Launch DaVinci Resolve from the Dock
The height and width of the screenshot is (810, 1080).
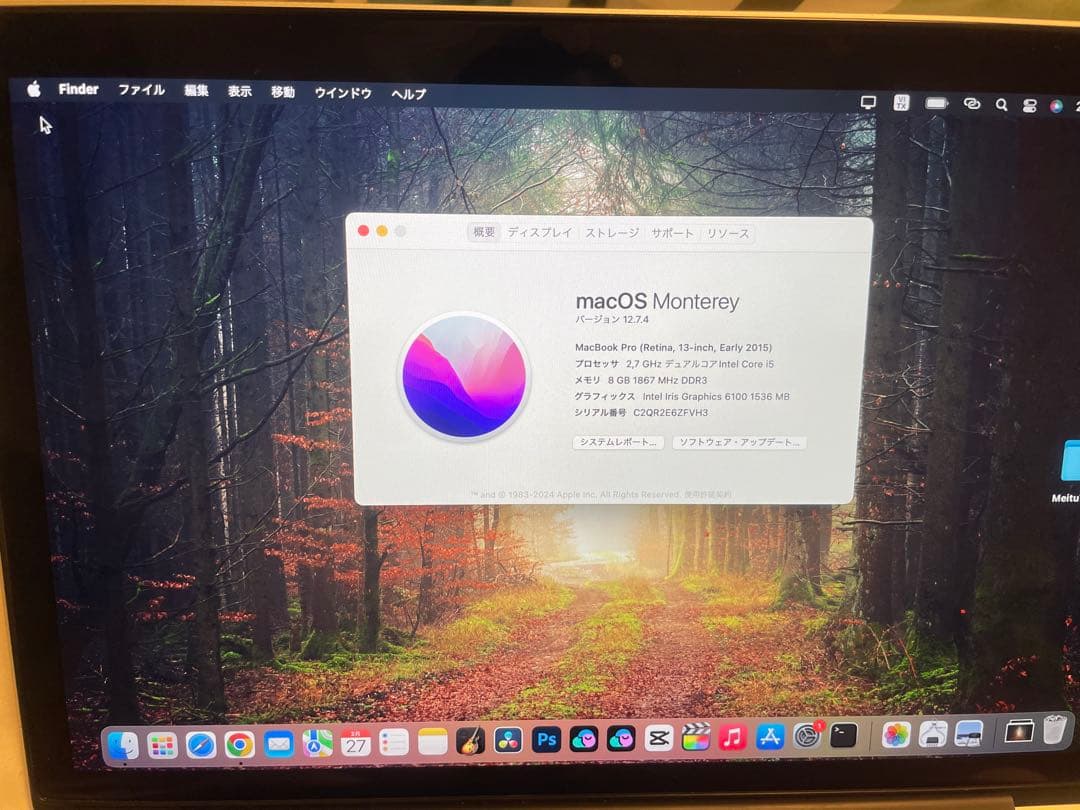tap(509, 740)
